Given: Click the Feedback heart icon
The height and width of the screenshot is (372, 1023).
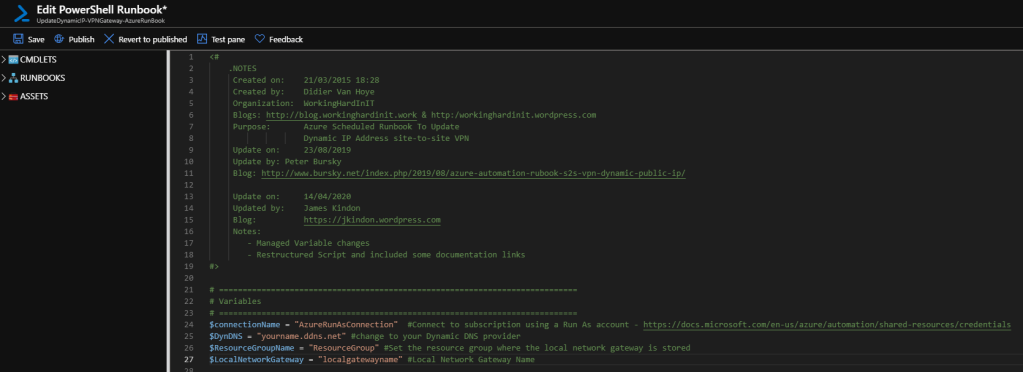Looking at the screenshot, I should (260, 39).
